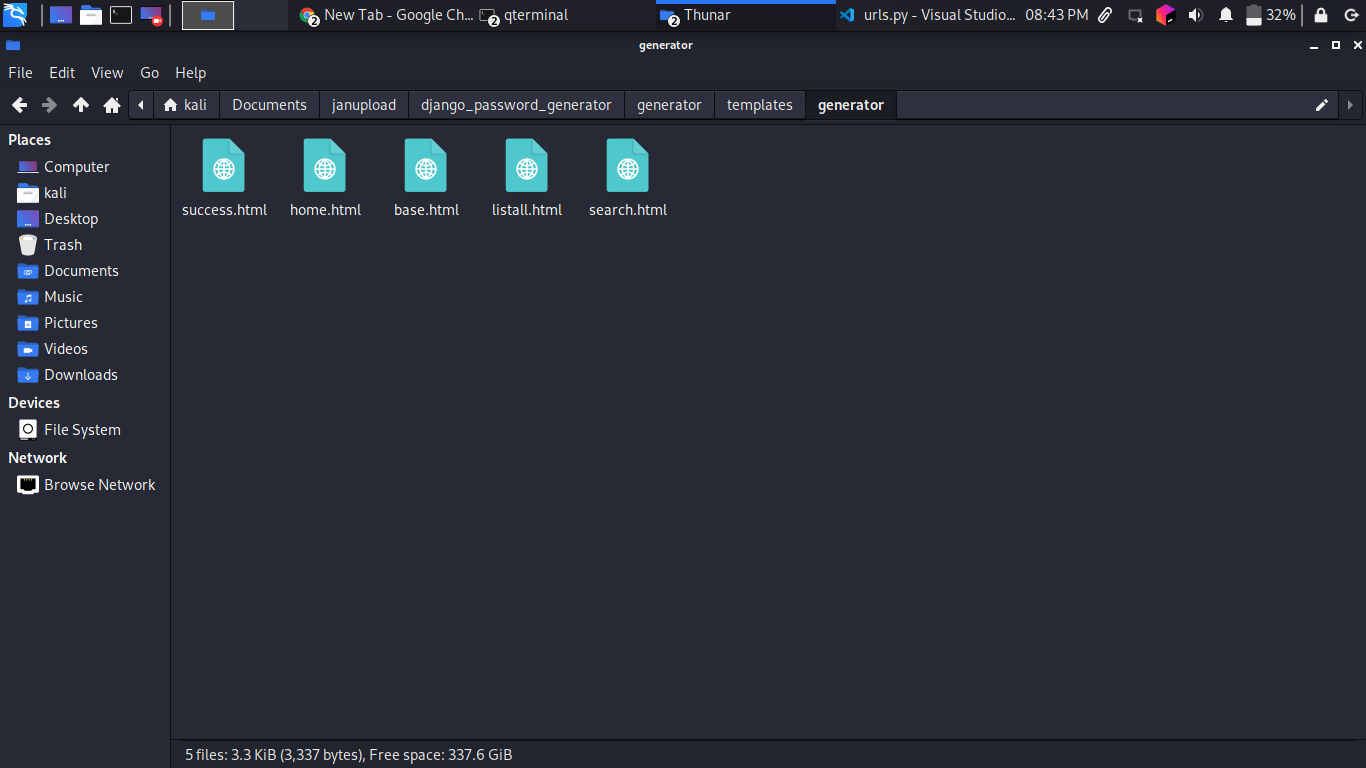Click the panel clock showing 08:43 PM

[1057, 15]
